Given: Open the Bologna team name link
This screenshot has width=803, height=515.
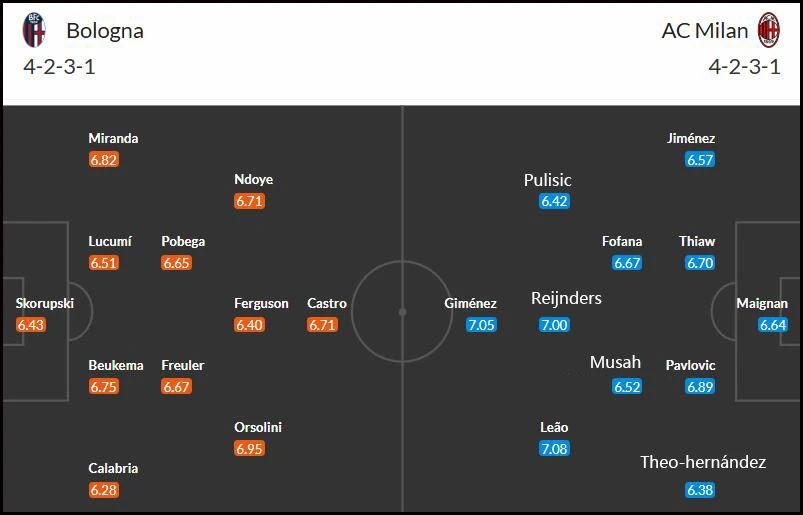Looking at the screenshot, I should pyautogui.click(x=105, y=31).
